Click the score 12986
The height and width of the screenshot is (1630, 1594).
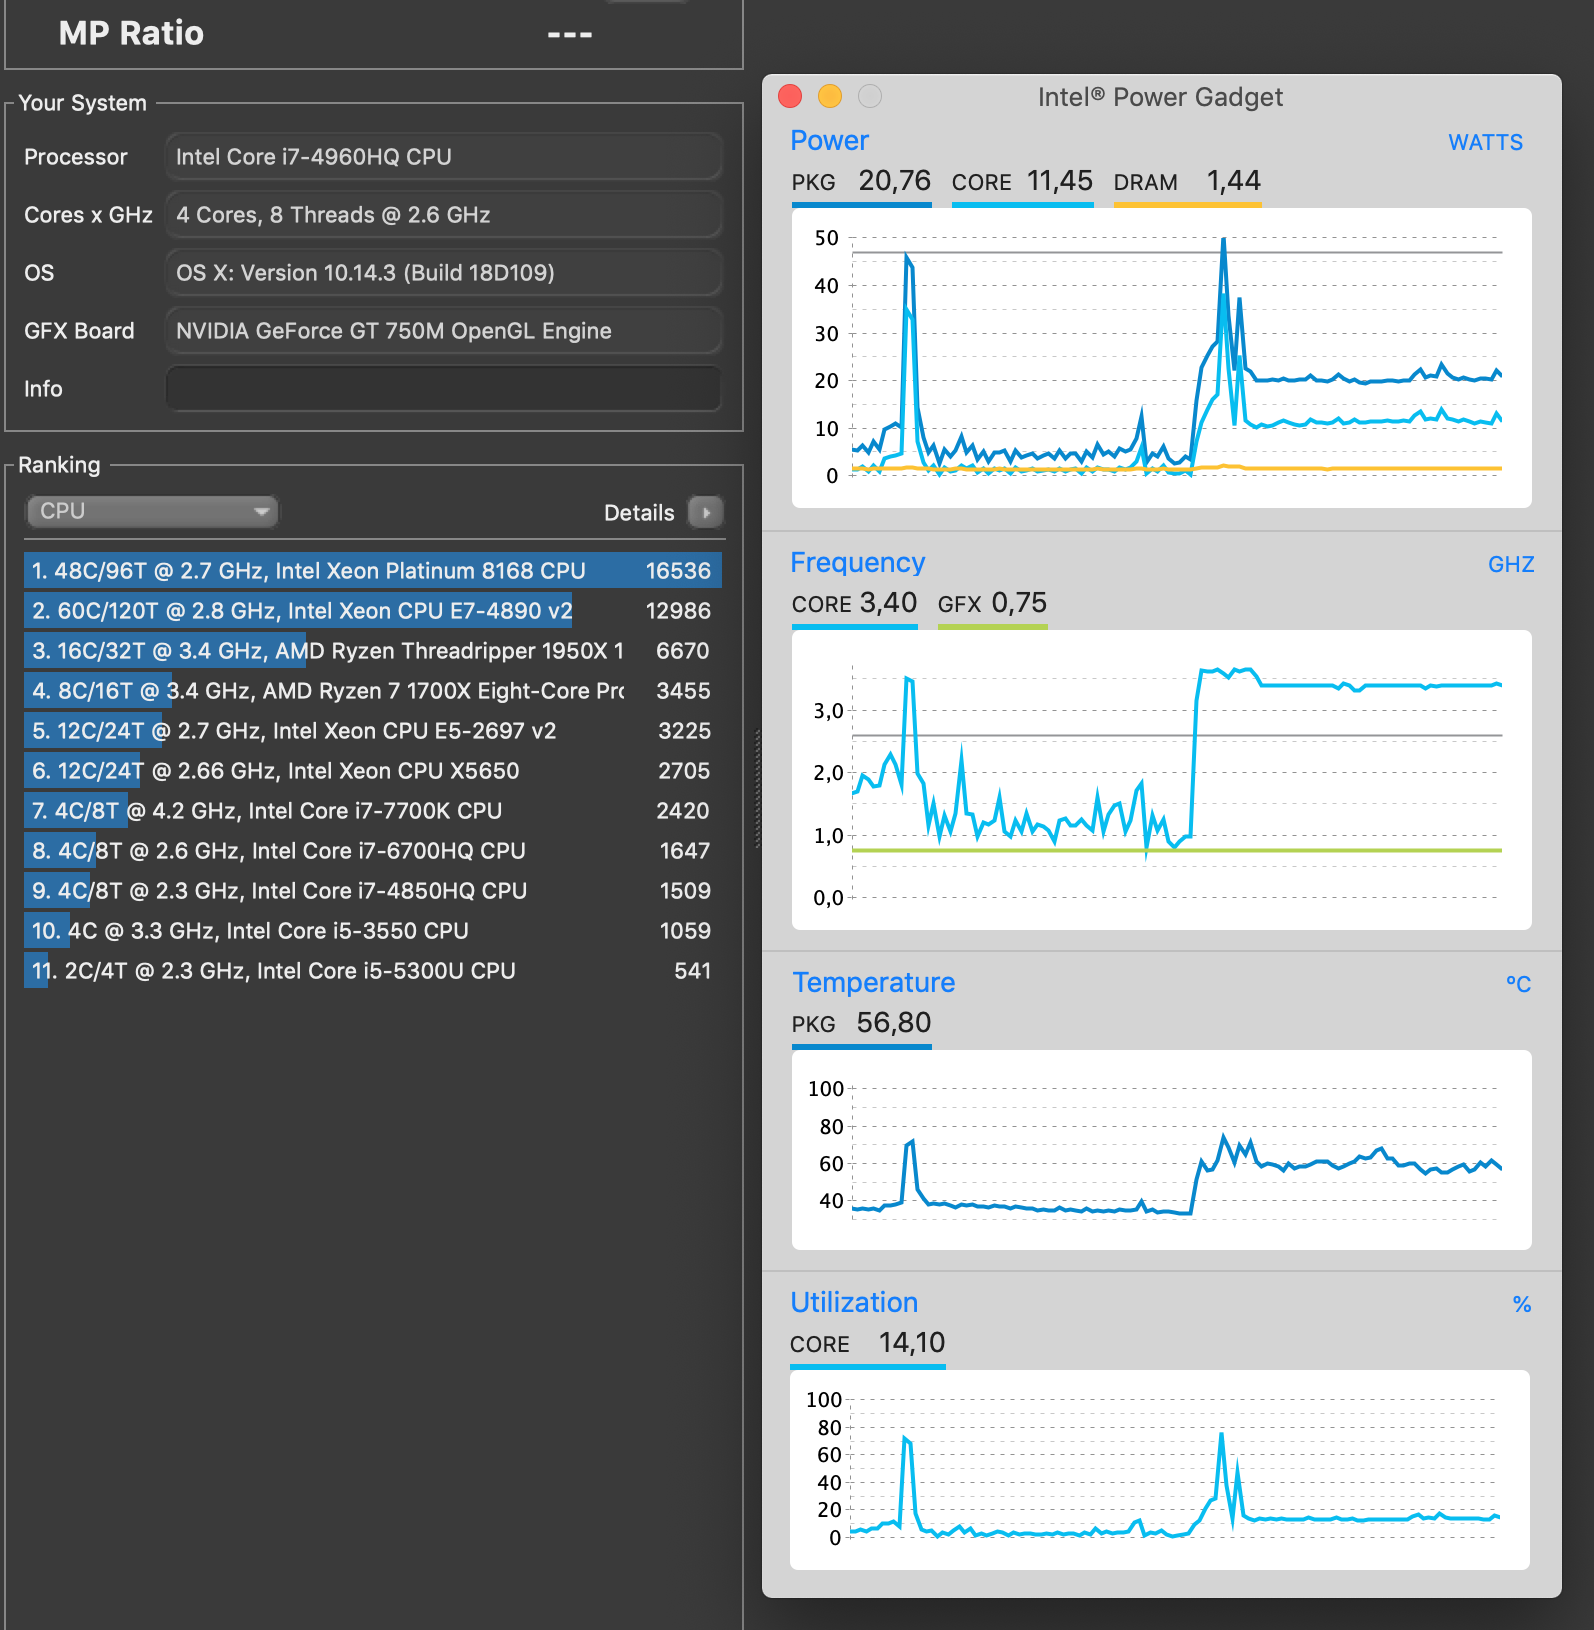[678, 611]
